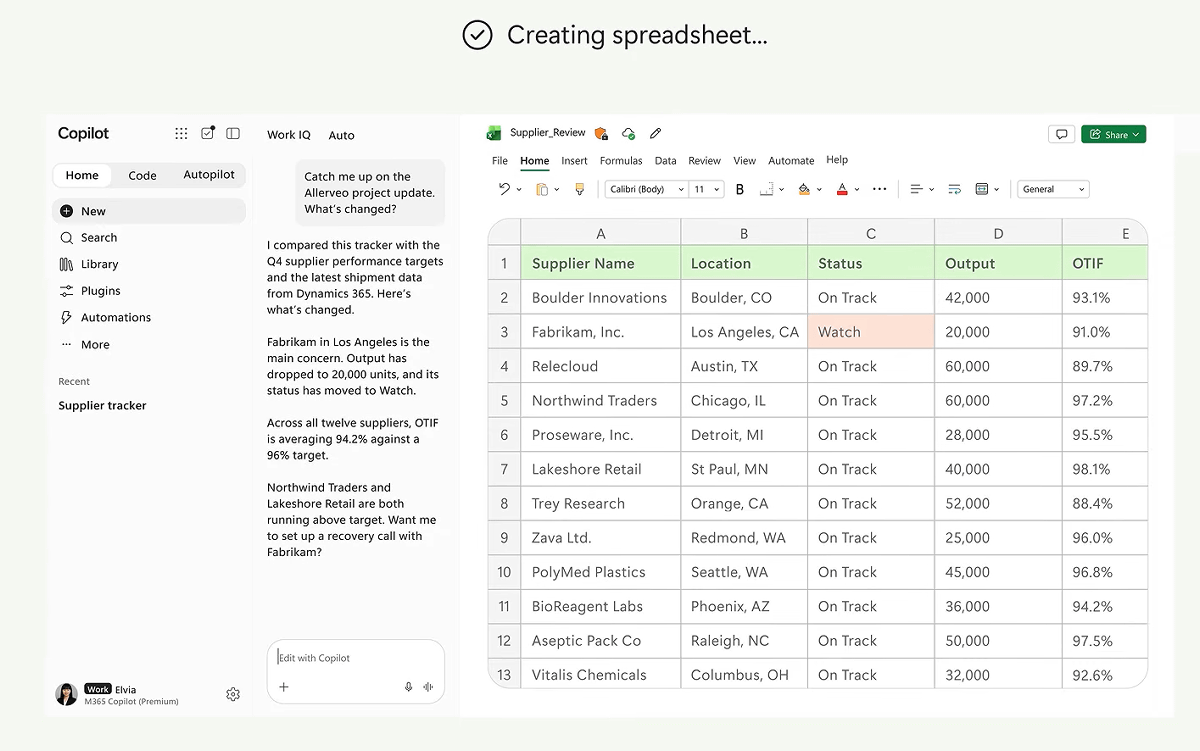Open recent chat Supplier tracker

point(102,406)
